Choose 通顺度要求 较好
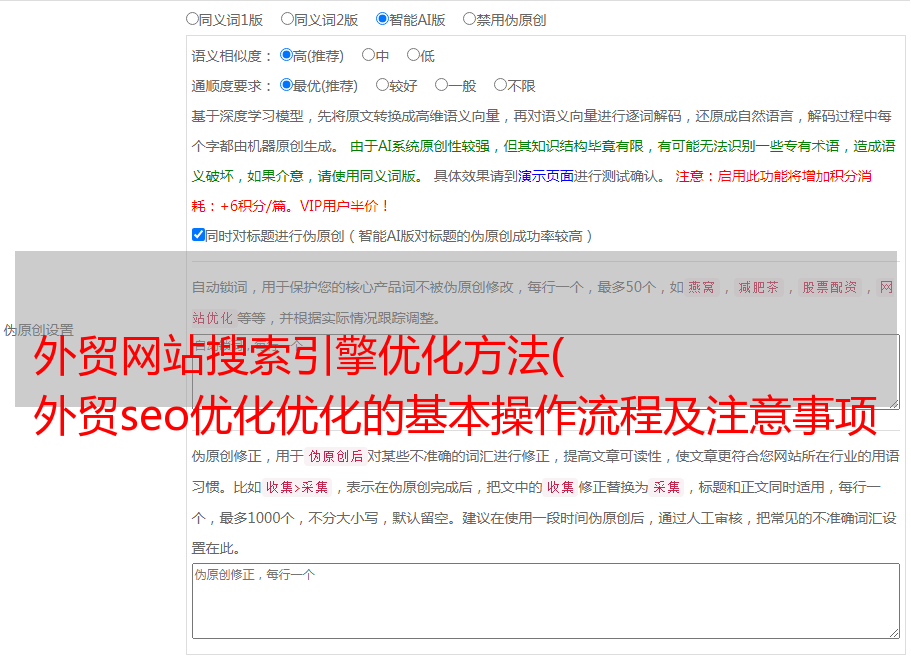The image size is (911, 658). [x=382, y=85]
